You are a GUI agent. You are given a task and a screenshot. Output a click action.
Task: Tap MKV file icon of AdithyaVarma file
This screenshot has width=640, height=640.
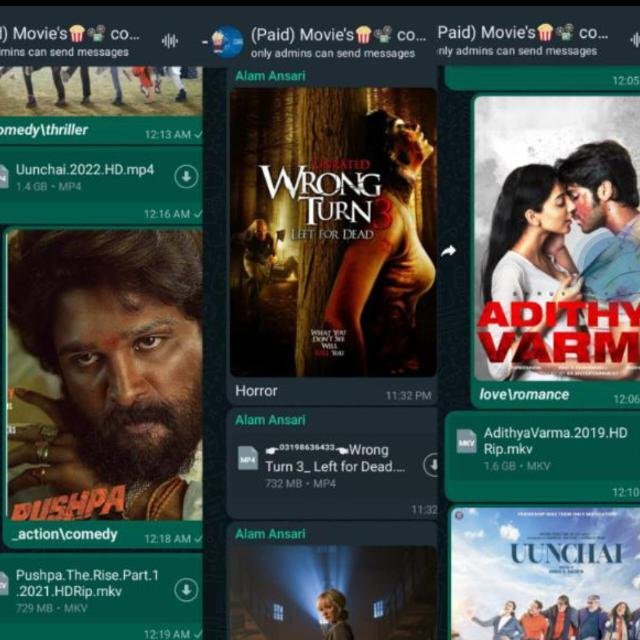(x=466, y=441)
